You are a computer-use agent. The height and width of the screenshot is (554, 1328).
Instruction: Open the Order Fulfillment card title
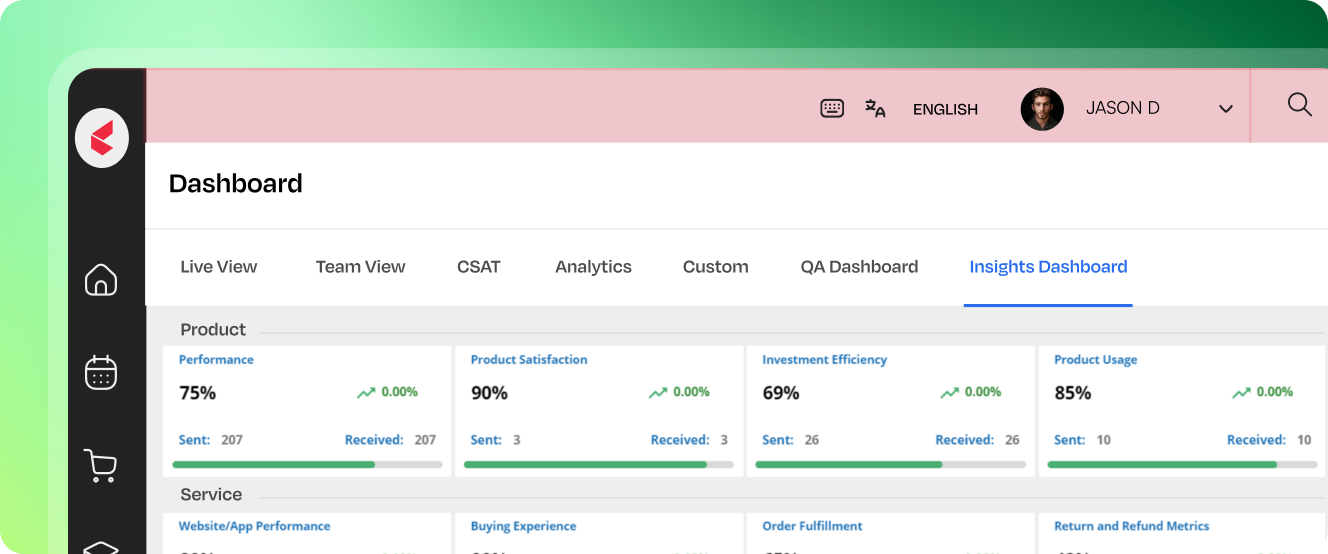pyautogui.click(x=812, y=526)
